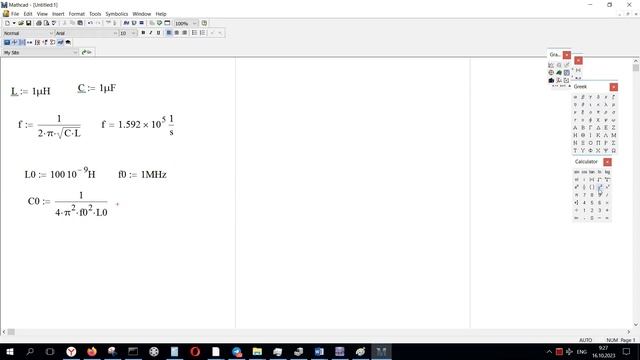Toggle Bold formatting
This screenshot has height=360, width=640.
(x=143, y=33)
